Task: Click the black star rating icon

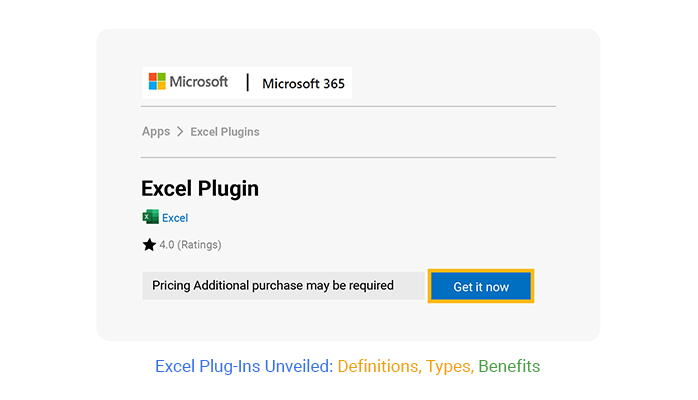Action: [149, 244]
